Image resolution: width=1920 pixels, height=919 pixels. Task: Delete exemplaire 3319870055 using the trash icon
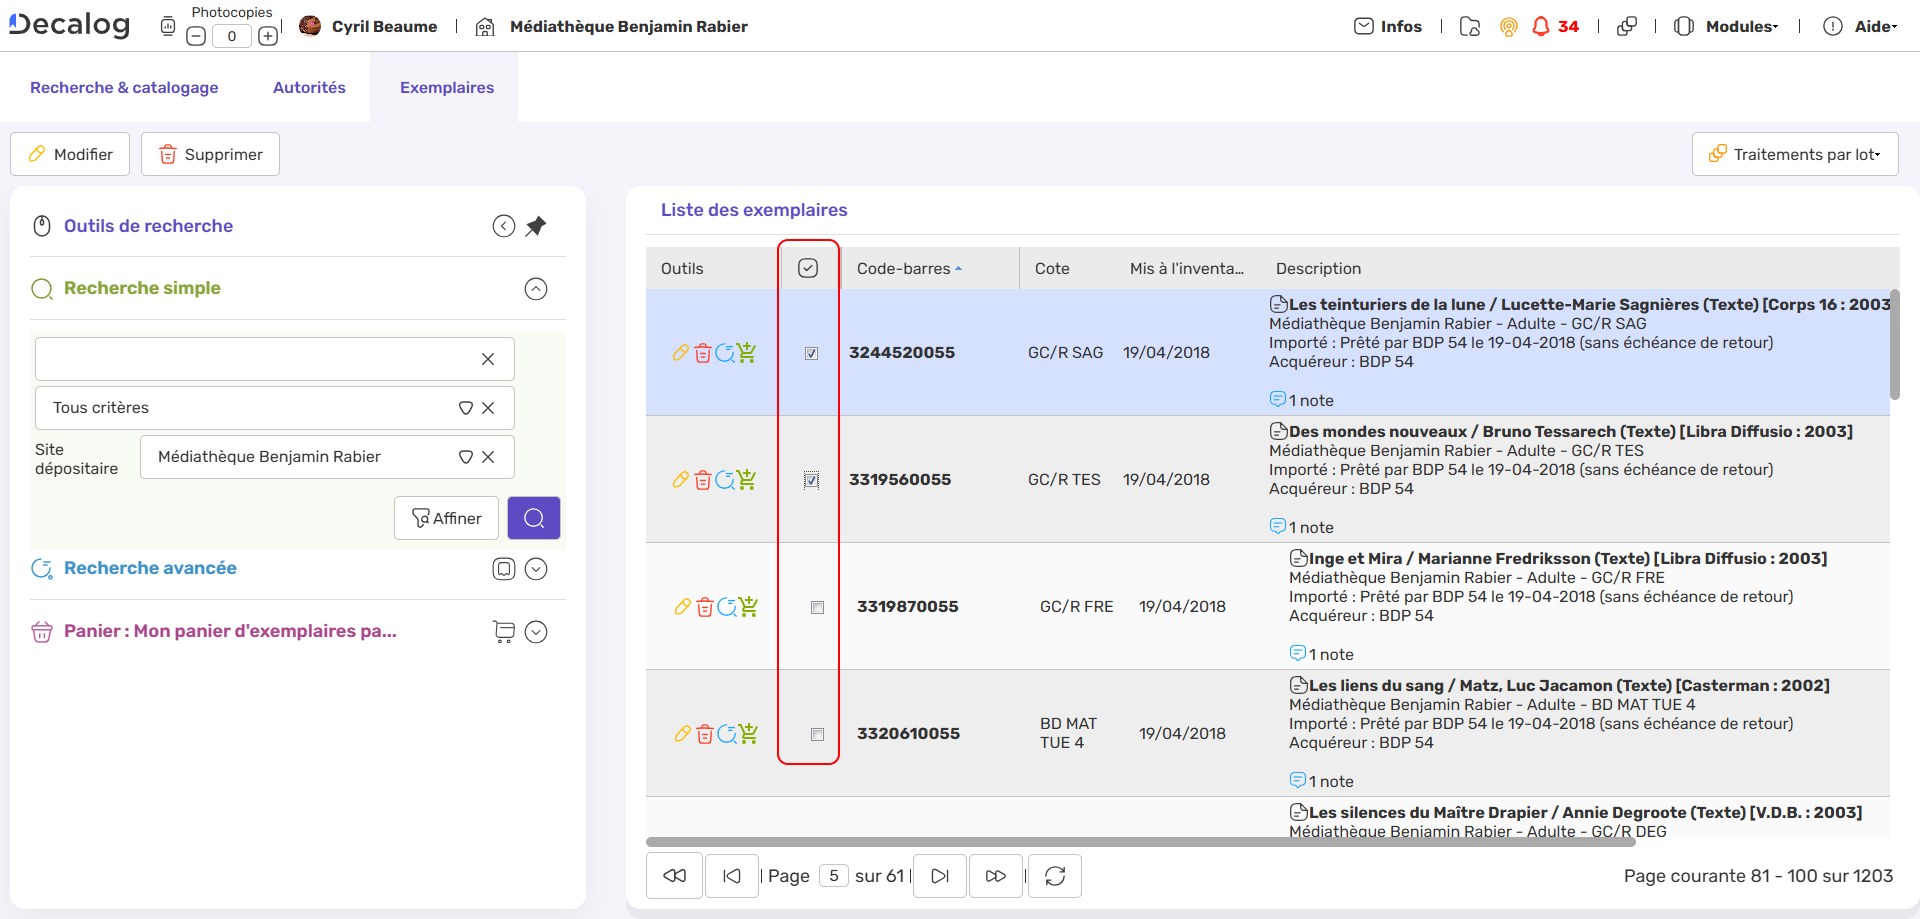point(705,607)
